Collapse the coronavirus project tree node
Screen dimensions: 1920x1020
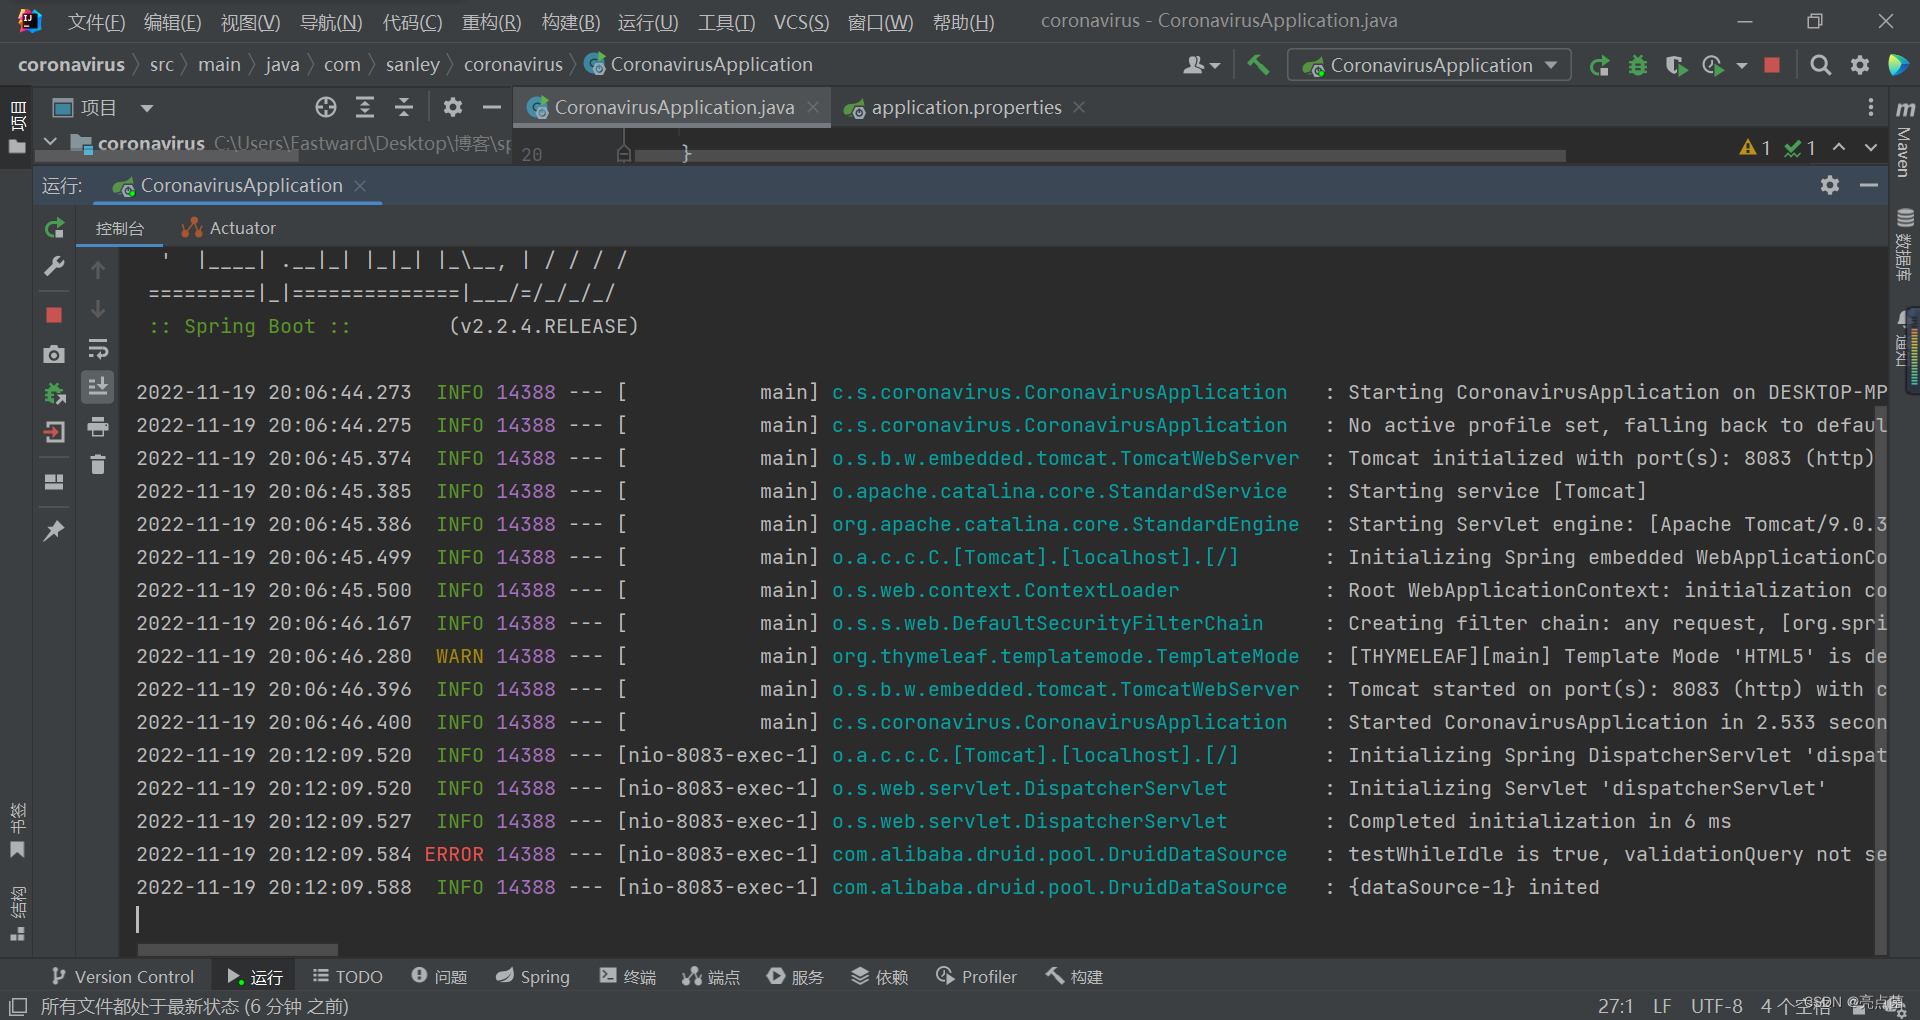(50, 142)
